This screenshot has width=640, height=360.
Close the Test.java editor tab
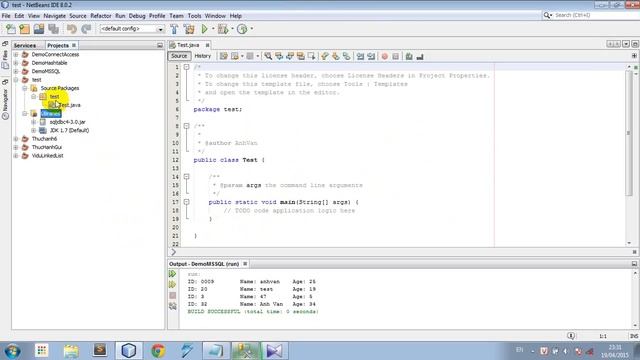(207, 45)
